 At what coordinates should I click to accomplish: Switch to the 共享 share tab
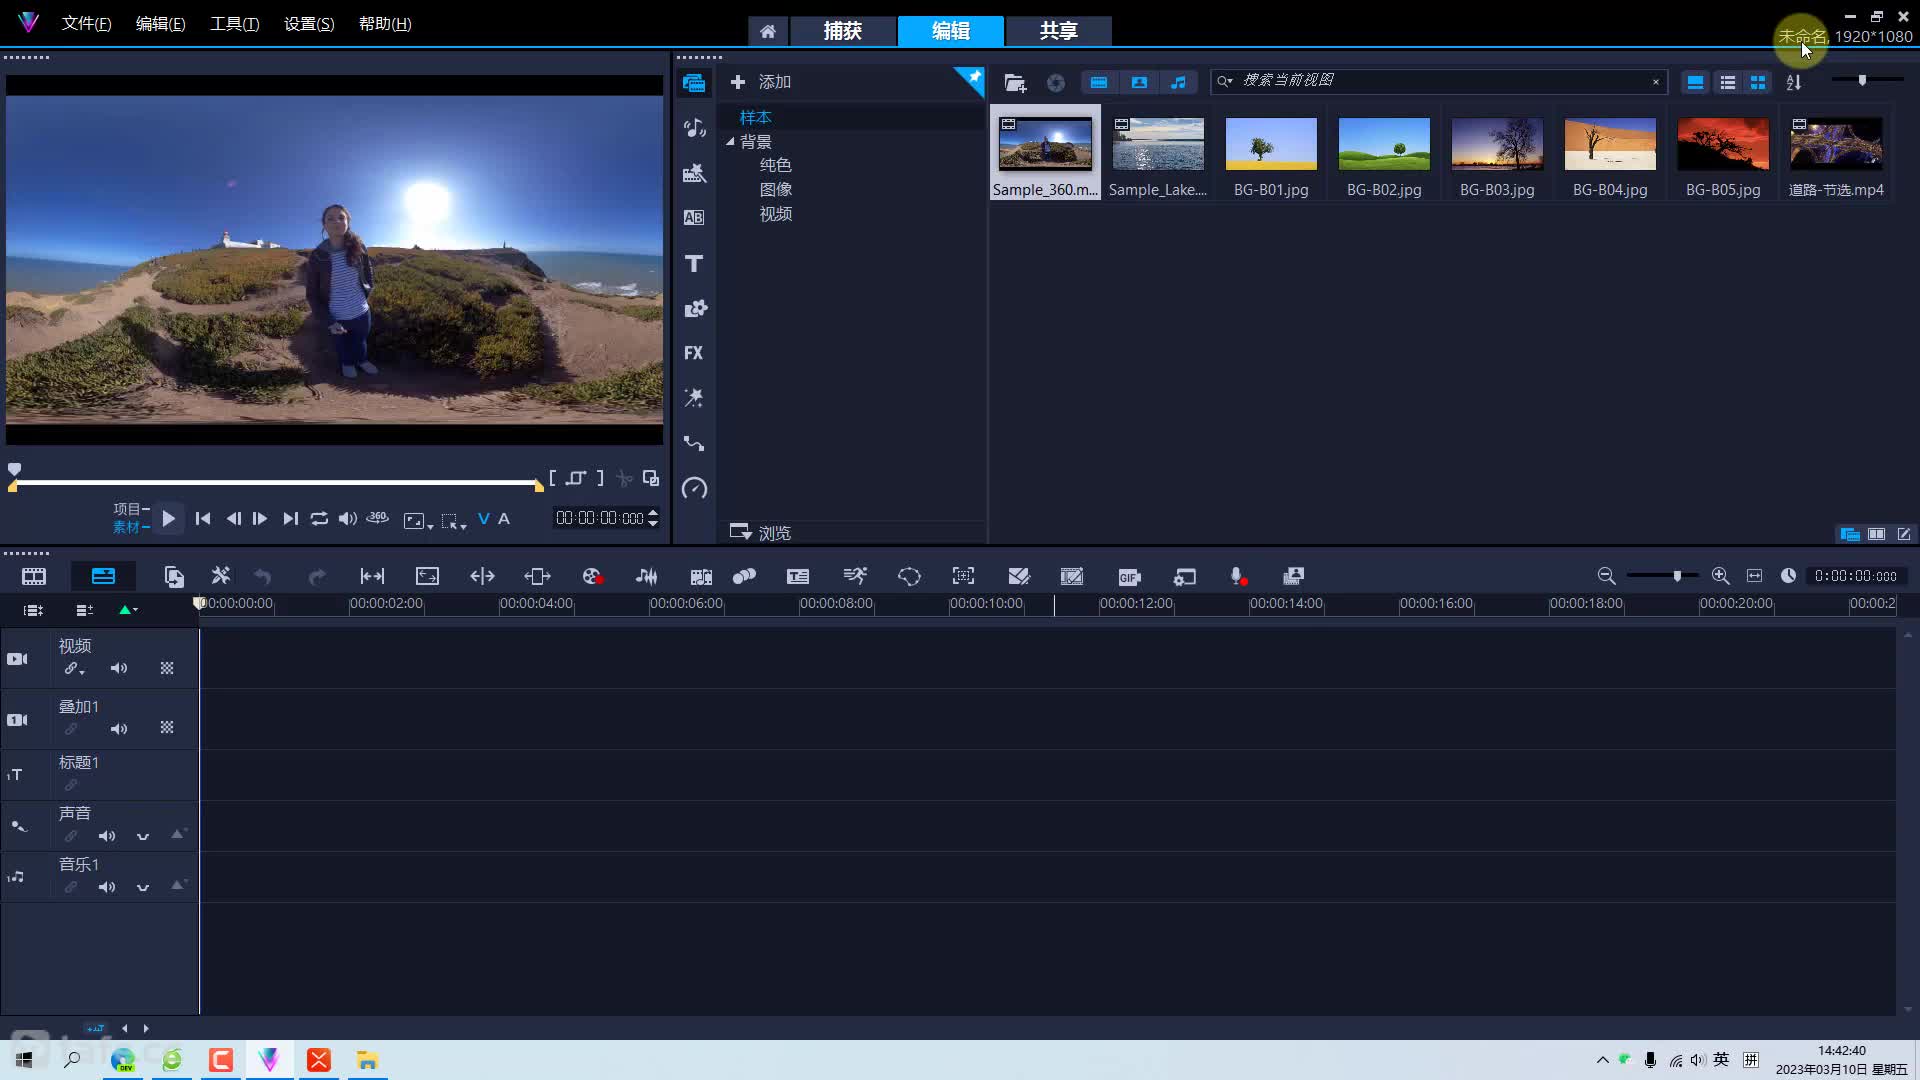click(1058, 31)
